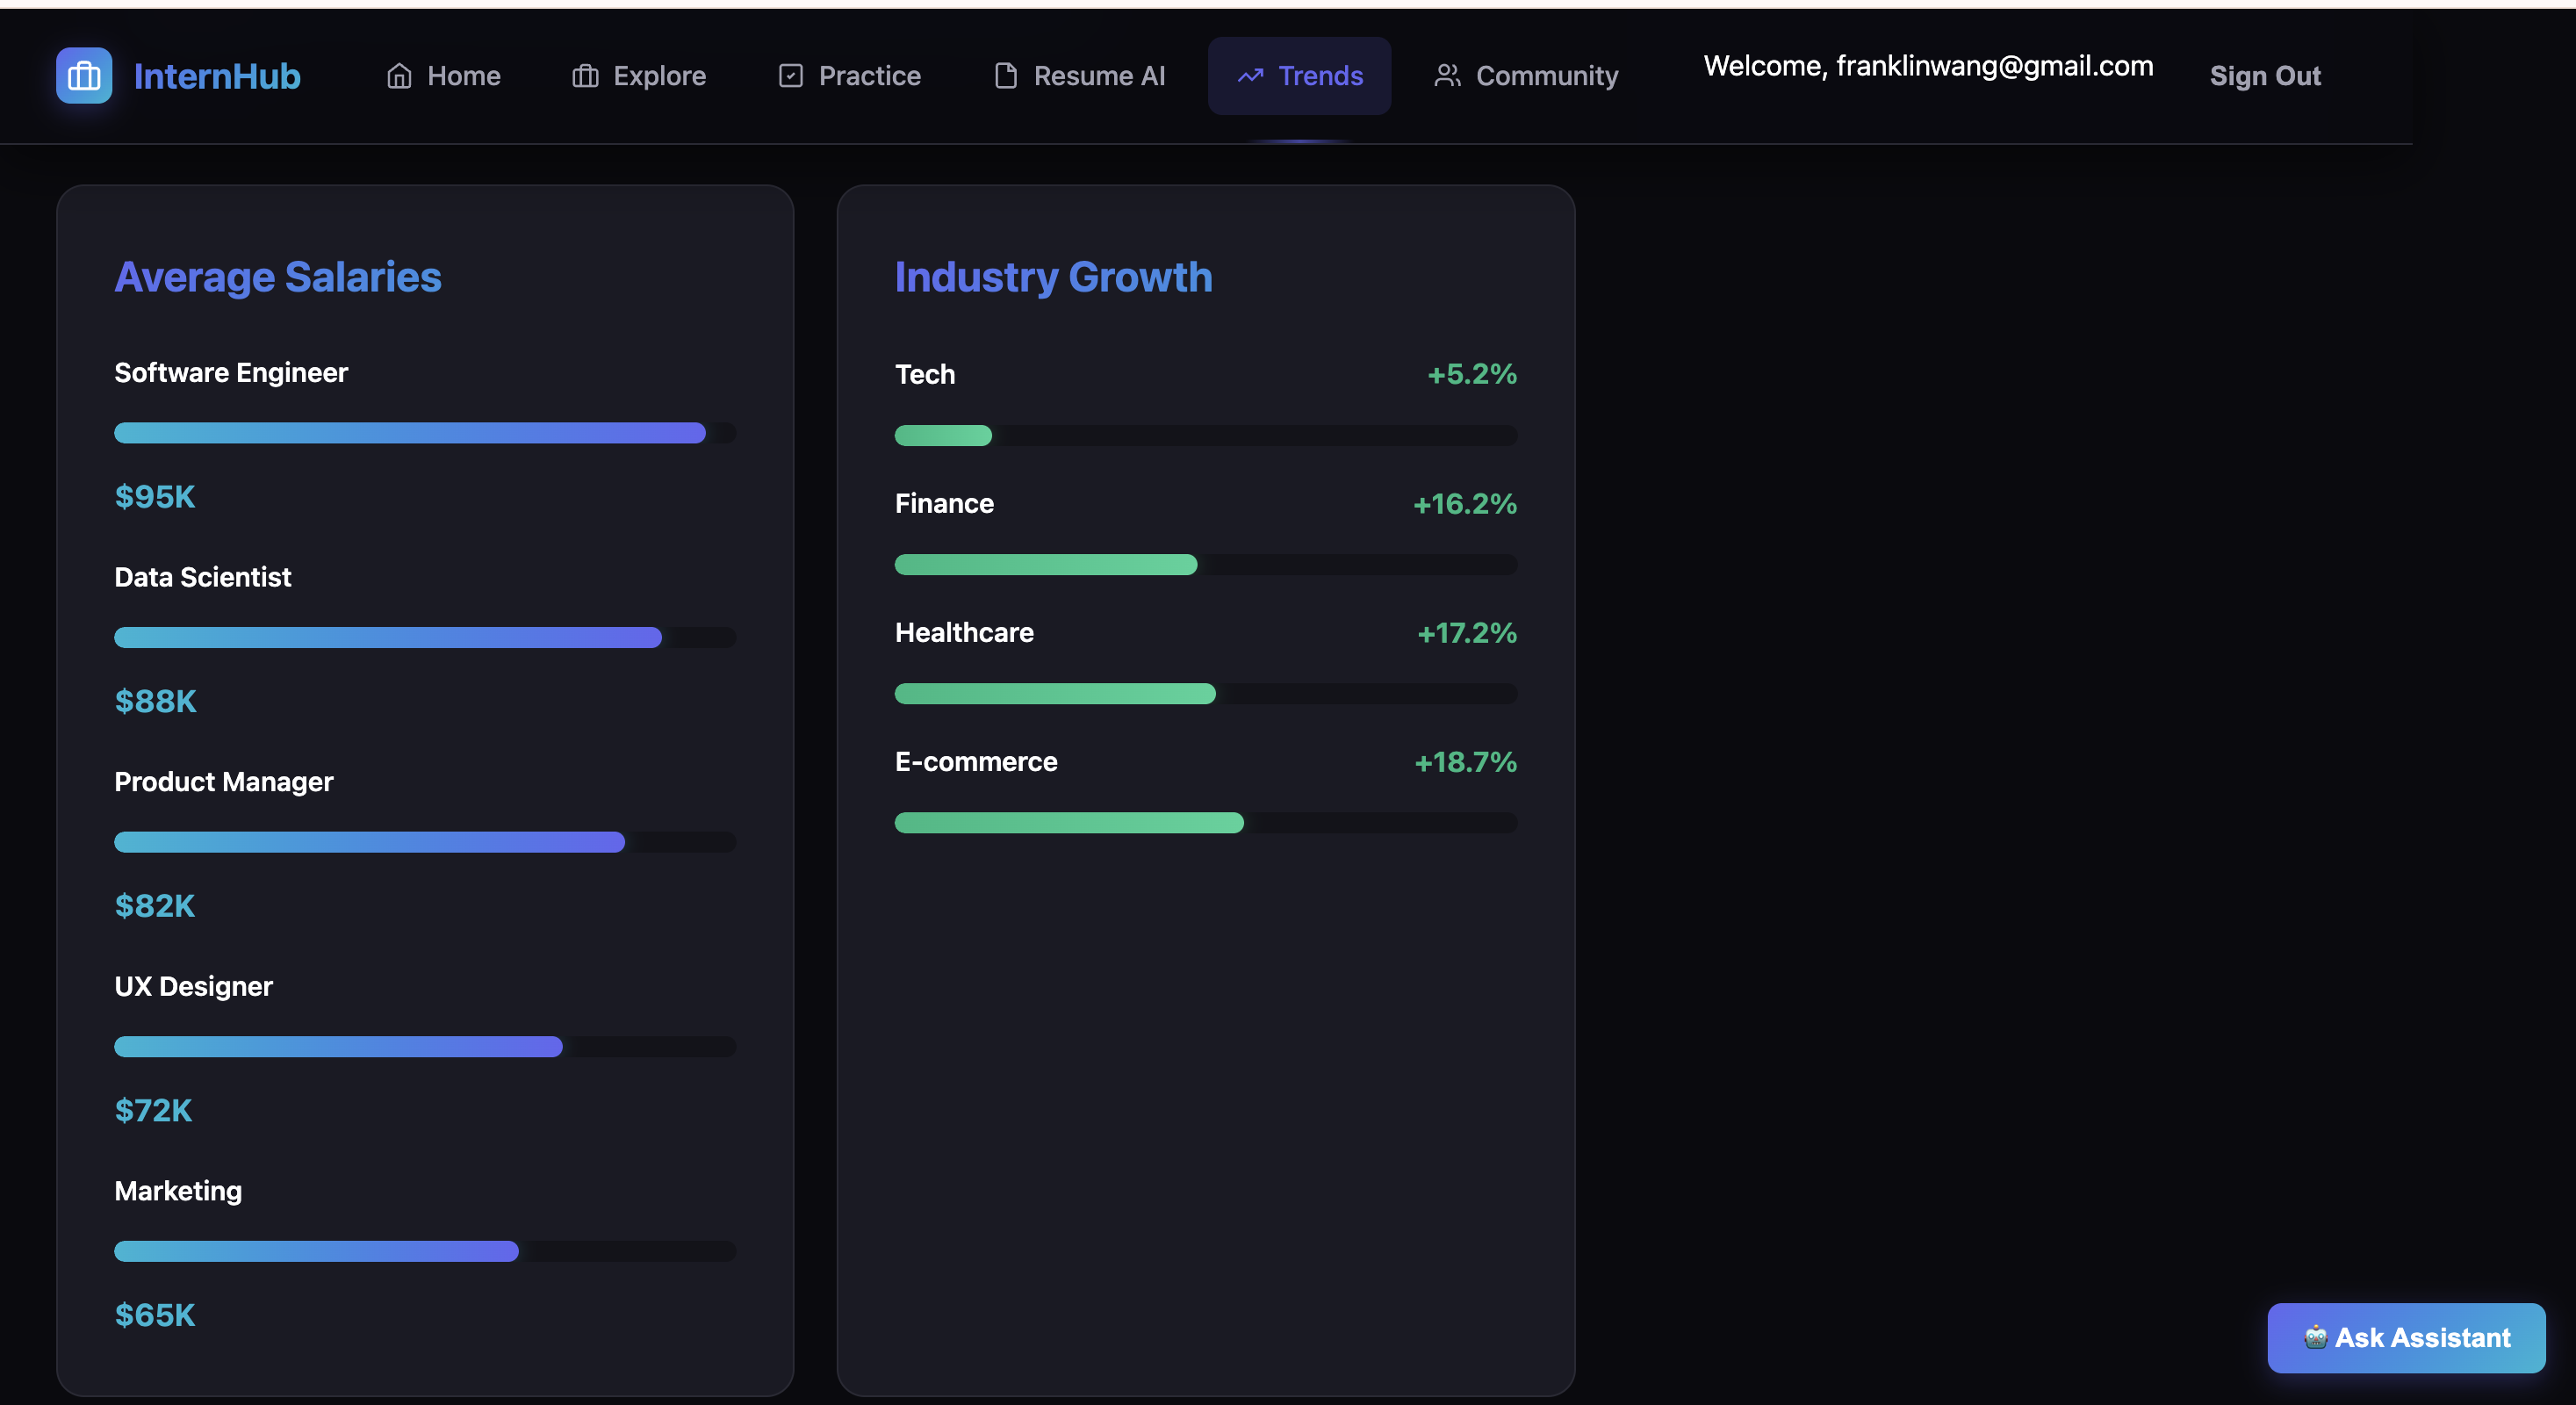Screen dimensions: 2576x1405
Task: Click the Community people icon
Action: [1446, 76]
